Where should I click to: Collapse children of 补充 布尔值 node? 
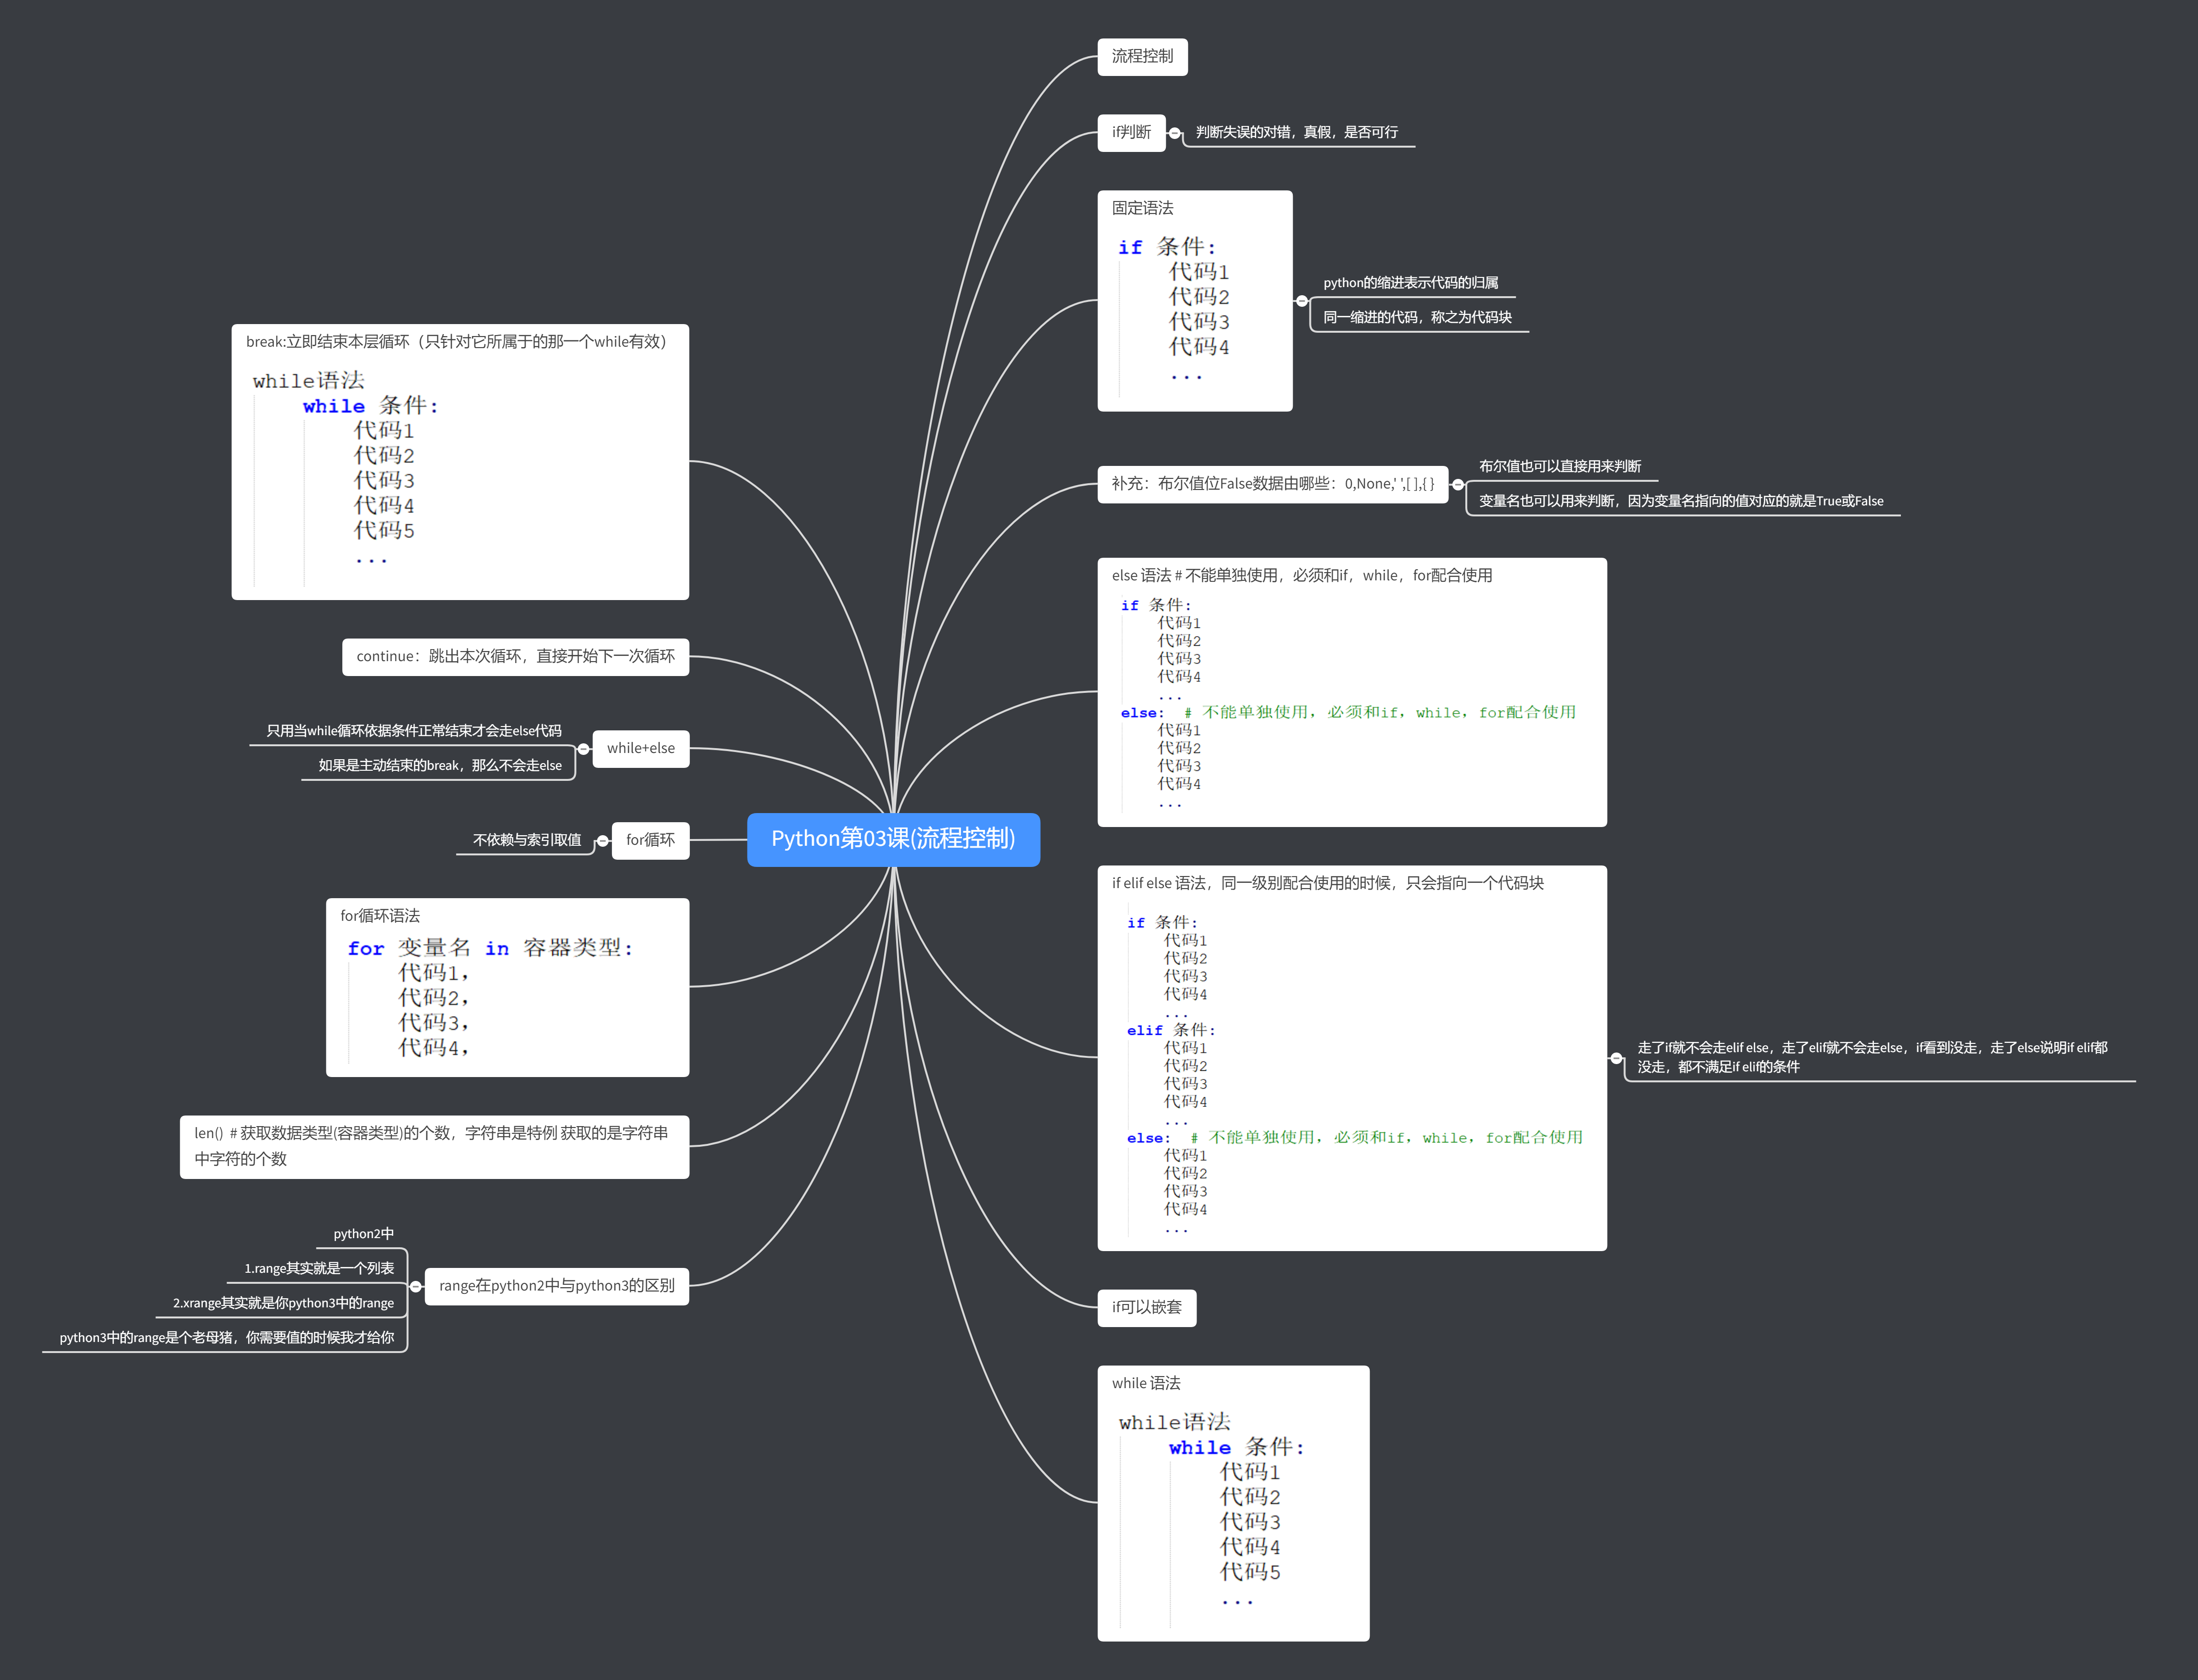coord(1458,485)
